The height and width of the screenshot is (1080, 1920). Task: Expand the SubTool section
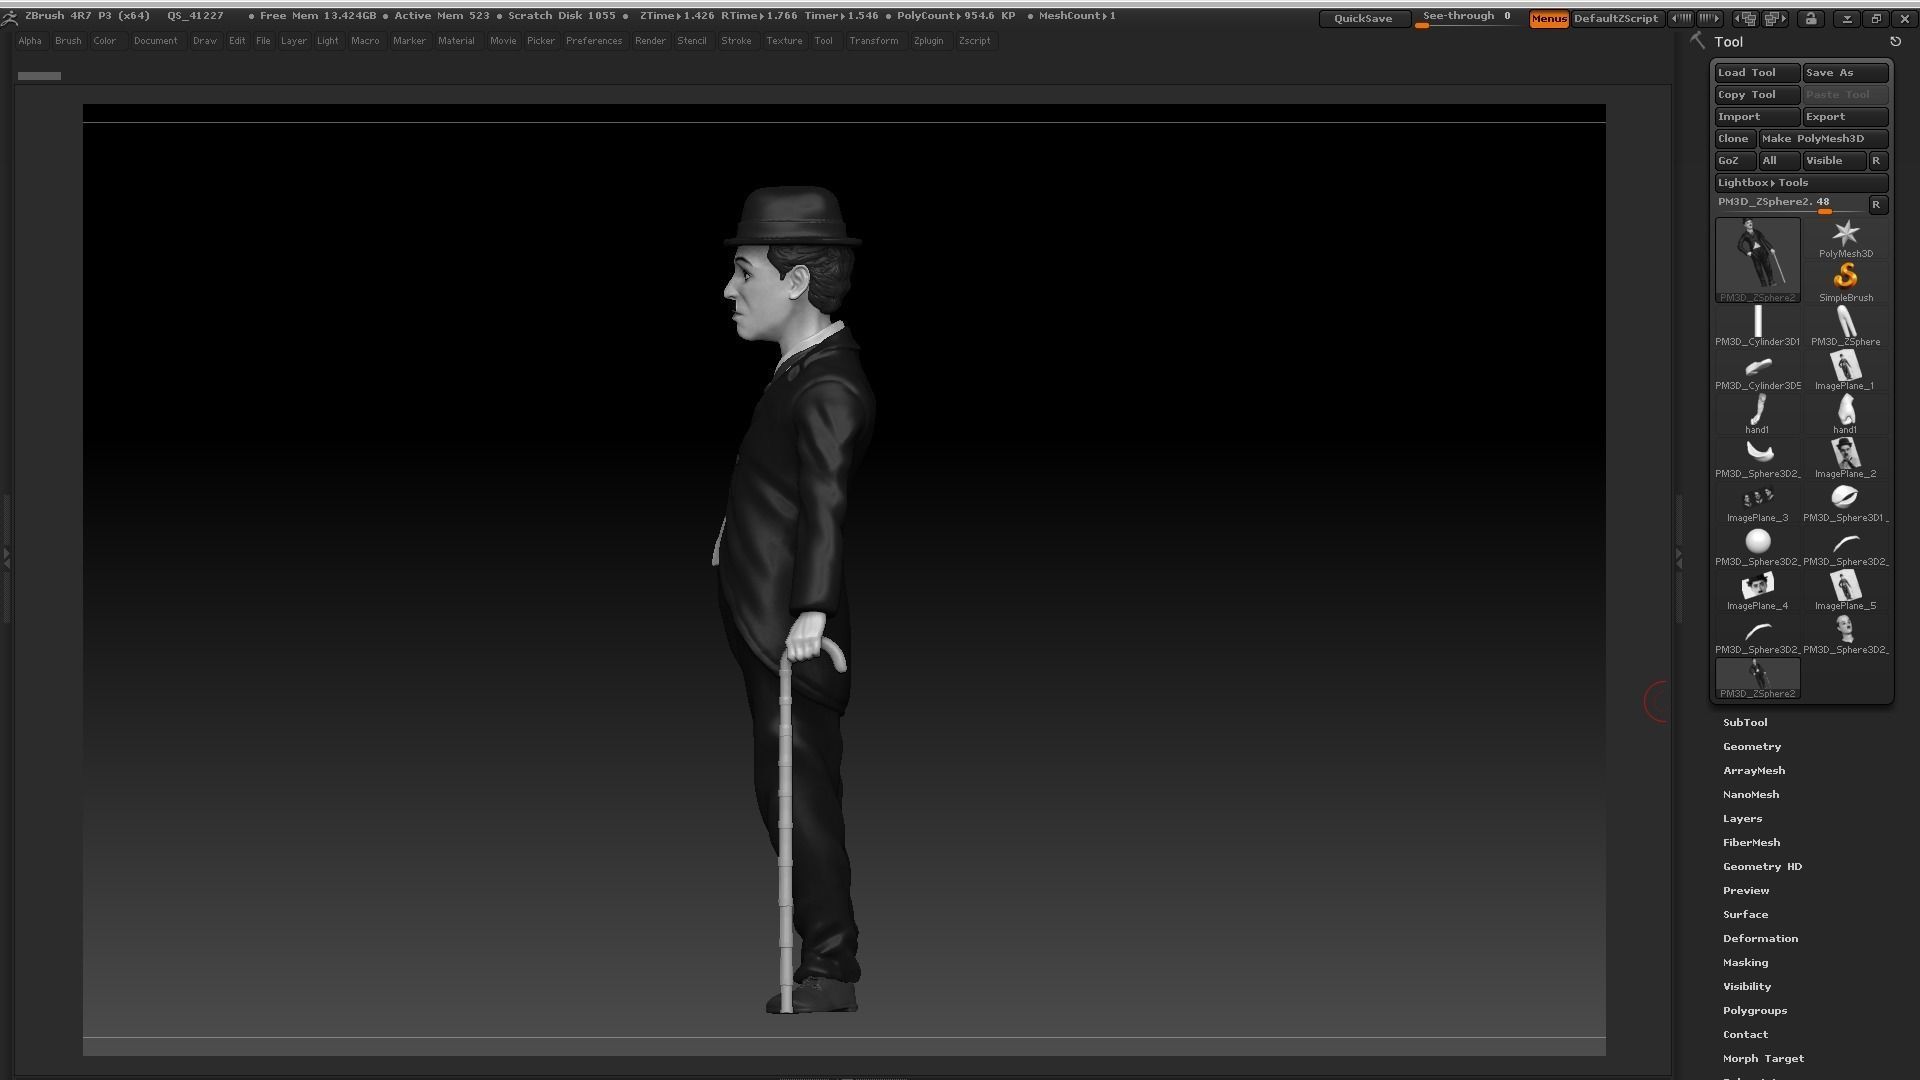click(x=1744, y=722)
